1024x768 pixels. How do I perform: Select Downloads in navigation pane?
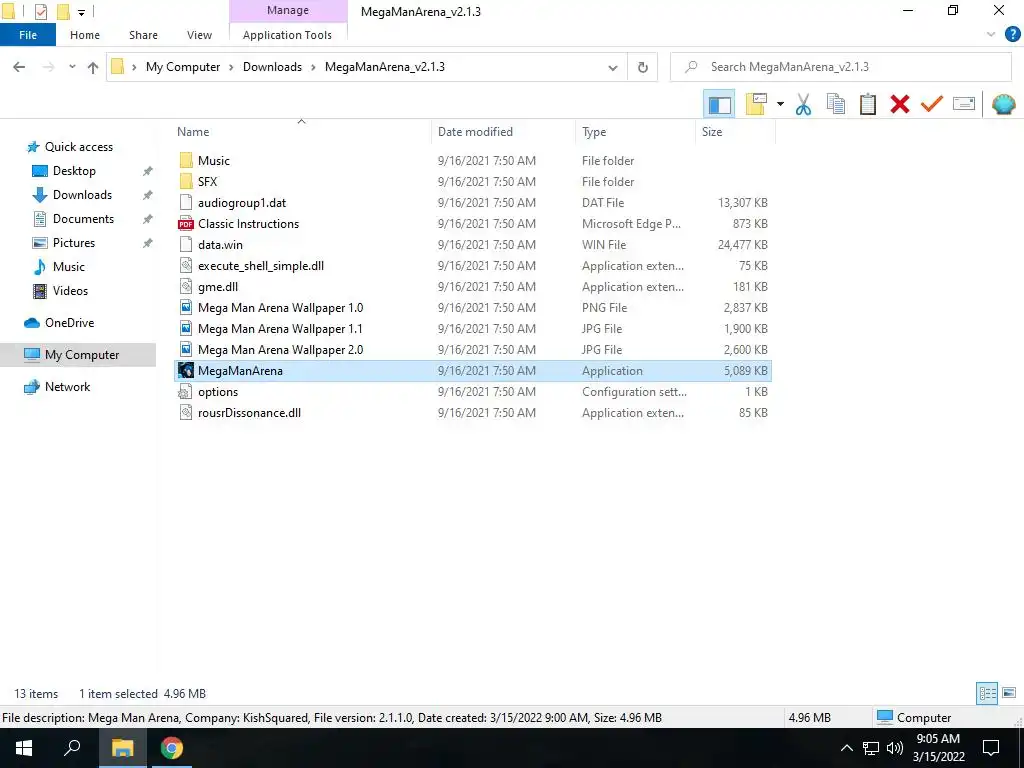82,195
